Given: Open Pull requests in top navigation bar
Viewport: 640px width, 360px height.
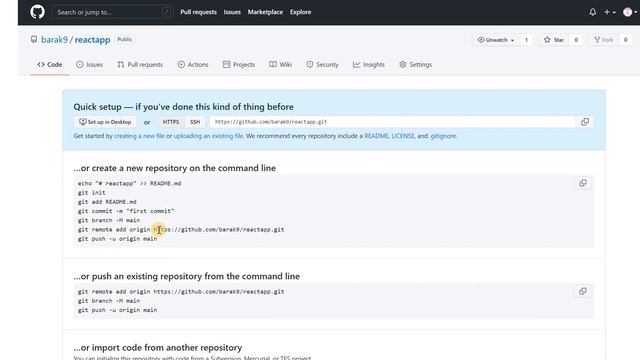Looking at the screenshot, I should [198, 12].
